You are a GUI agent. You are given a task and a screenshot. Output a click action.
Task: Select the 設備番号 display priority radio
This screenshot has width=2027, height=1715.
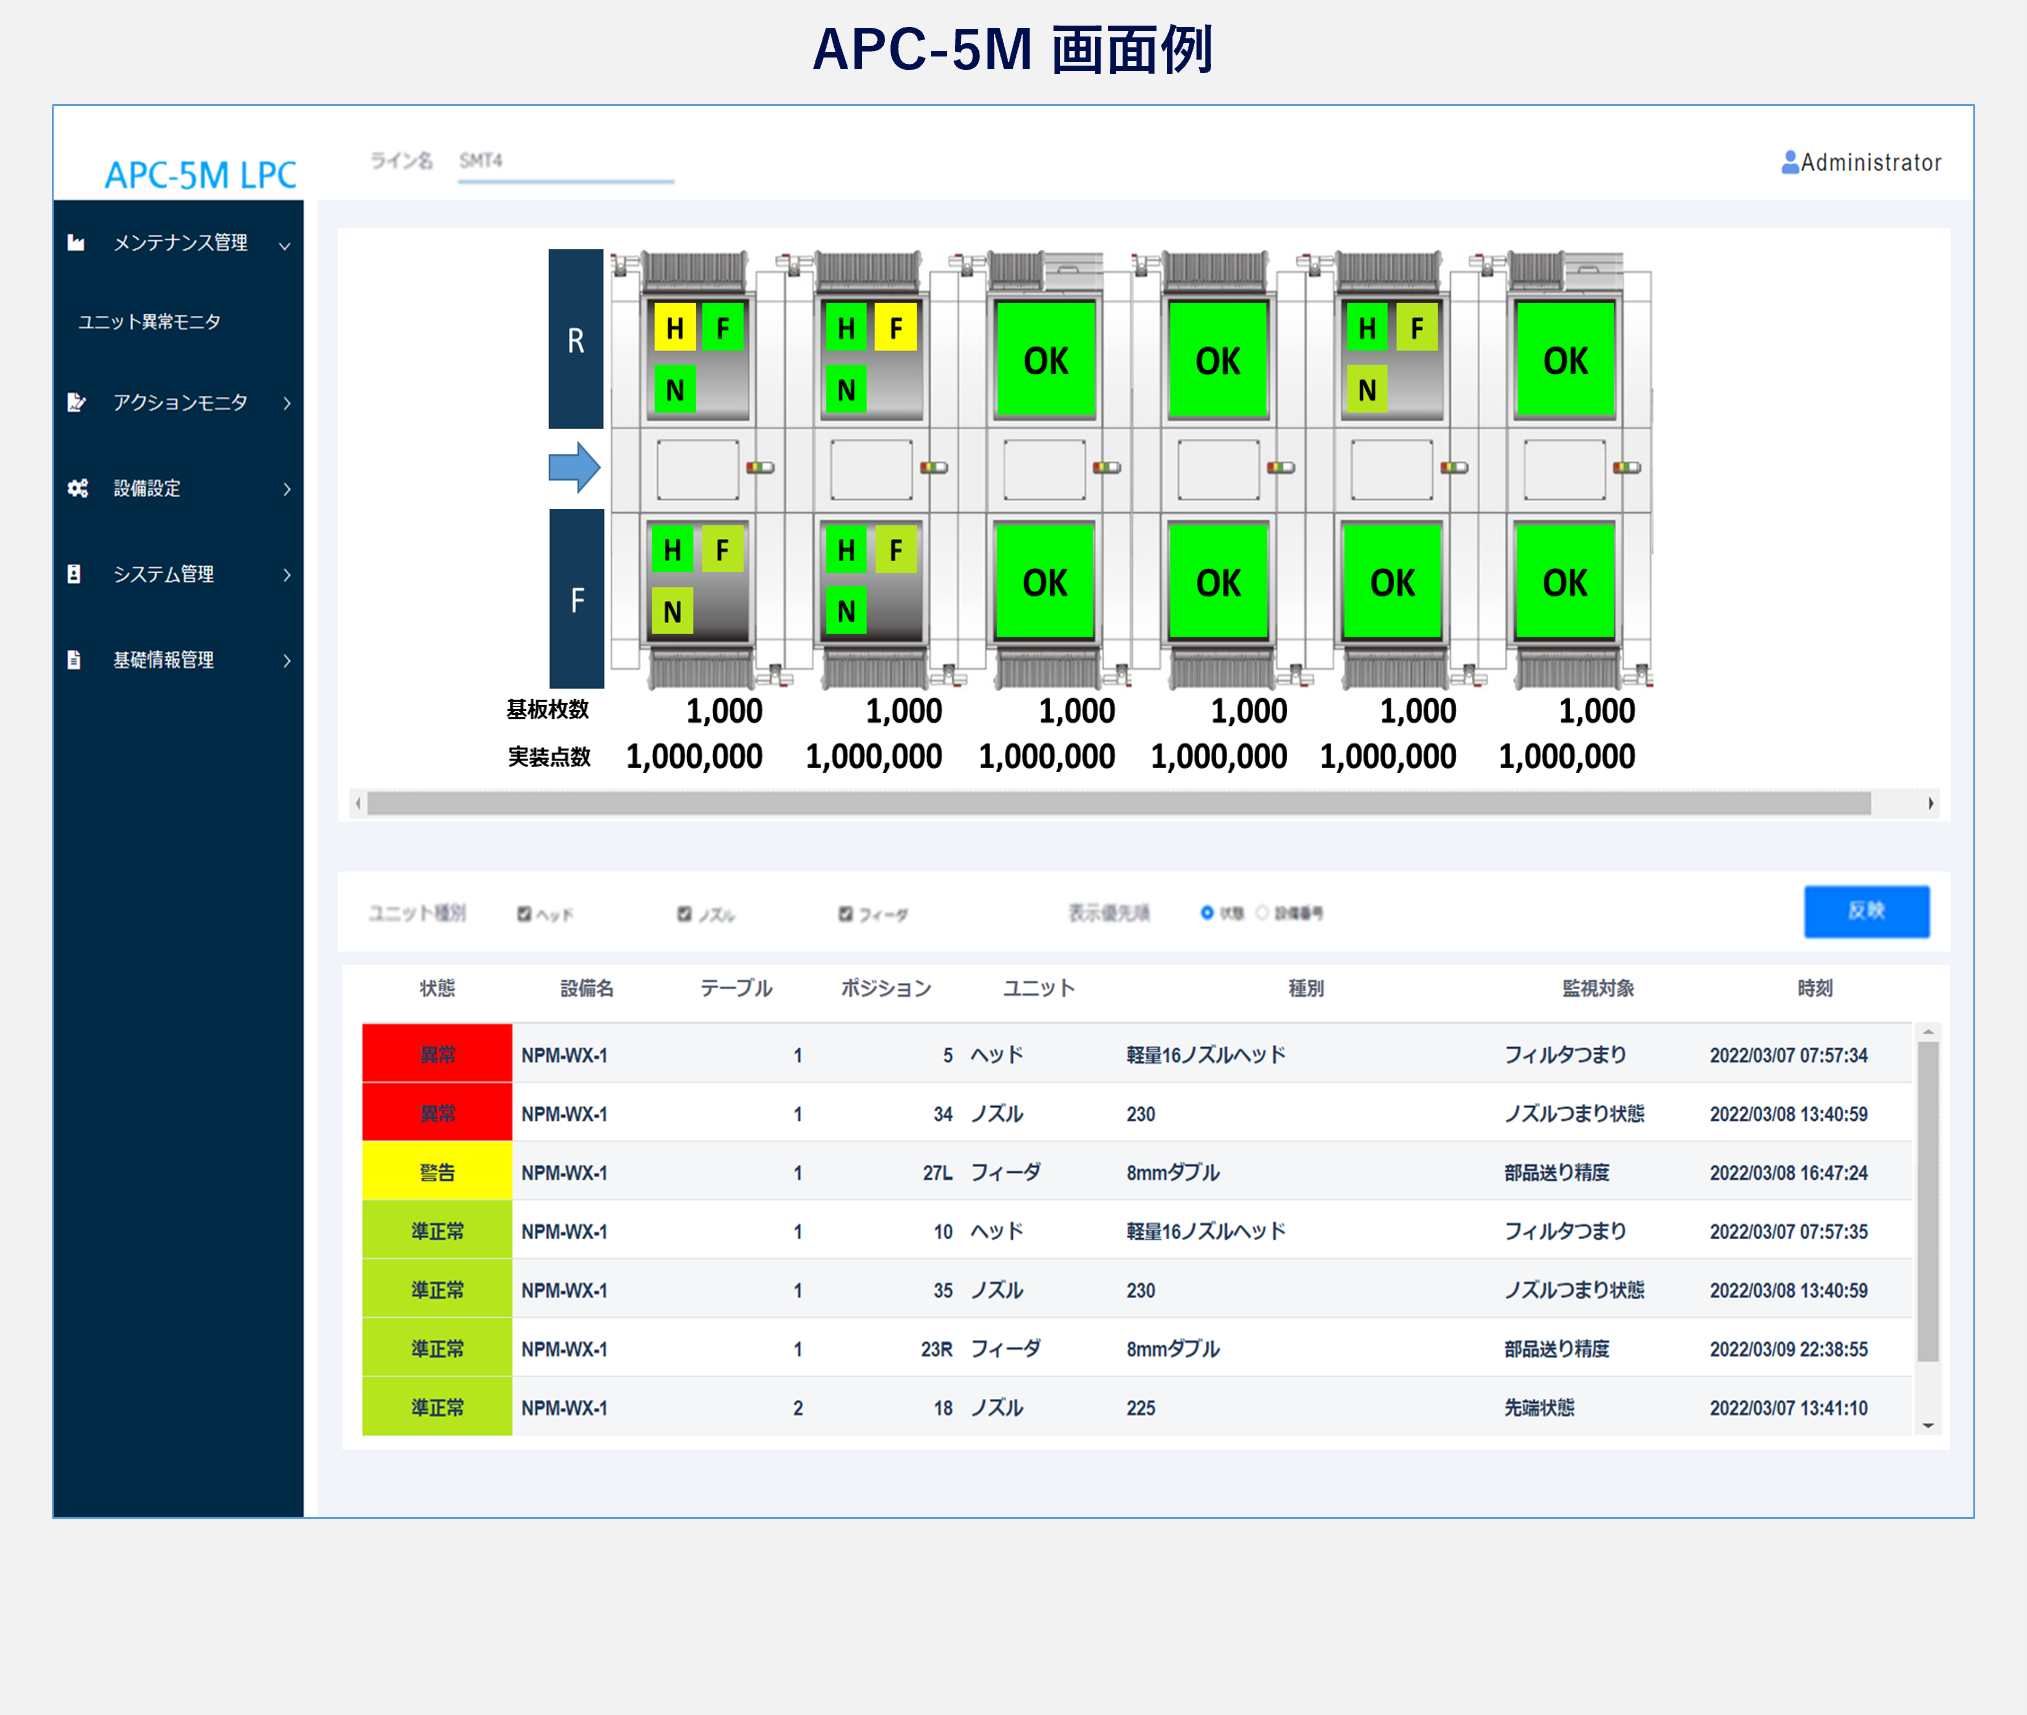(1262, 913)
